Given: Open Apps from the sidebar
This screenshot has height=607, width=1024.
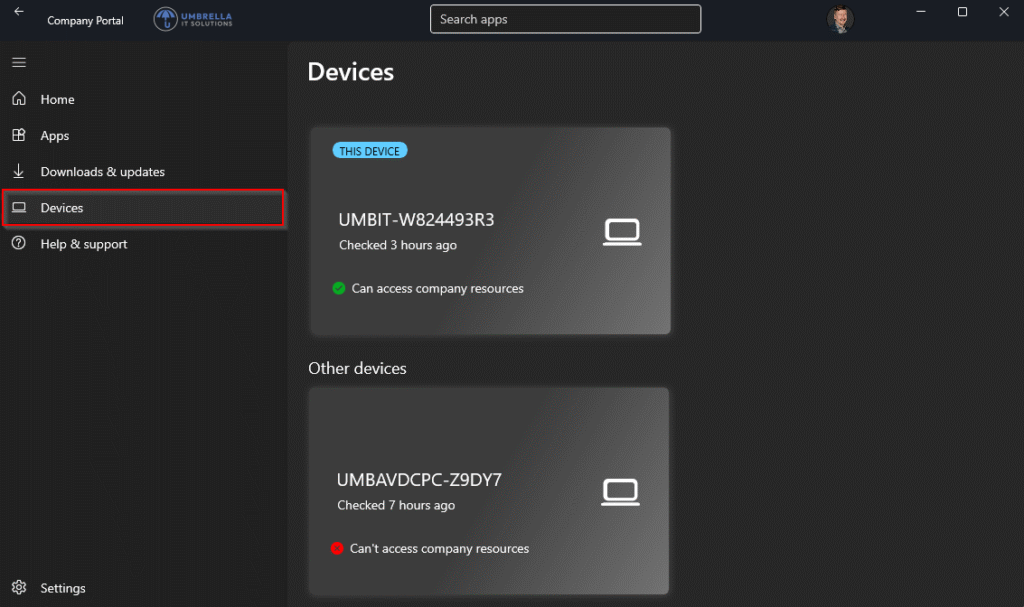Looking at the screenshot, I should (54, 136).
